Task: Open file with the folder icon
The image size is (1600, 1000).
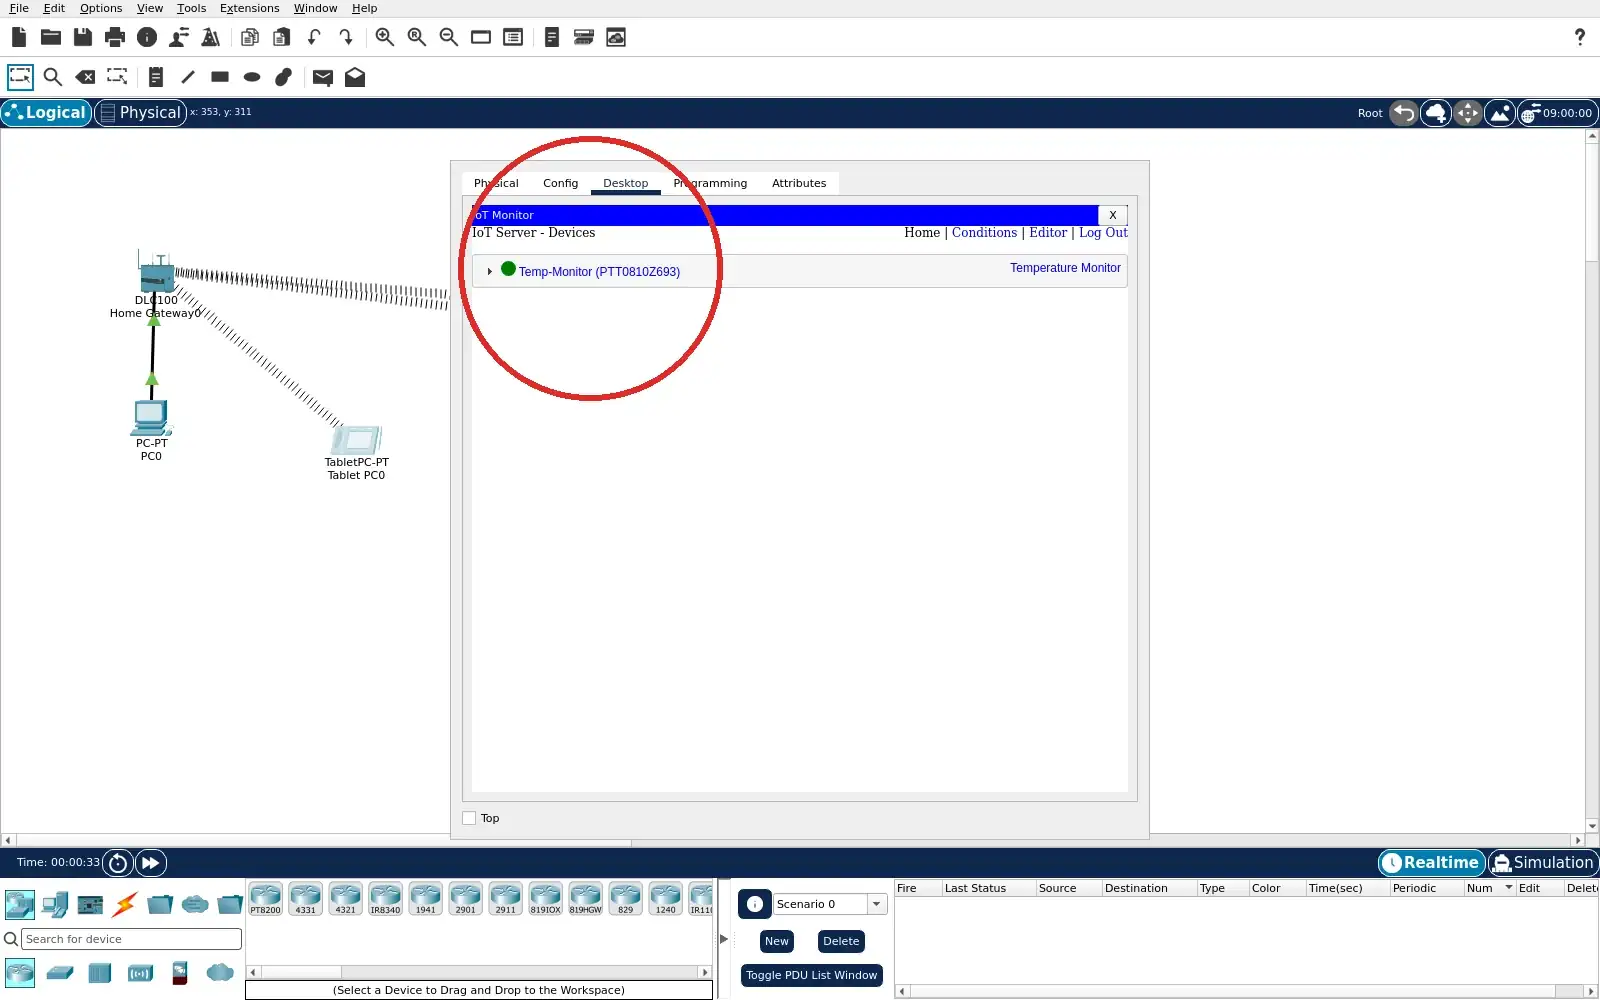Action: (x=51, y=37)
